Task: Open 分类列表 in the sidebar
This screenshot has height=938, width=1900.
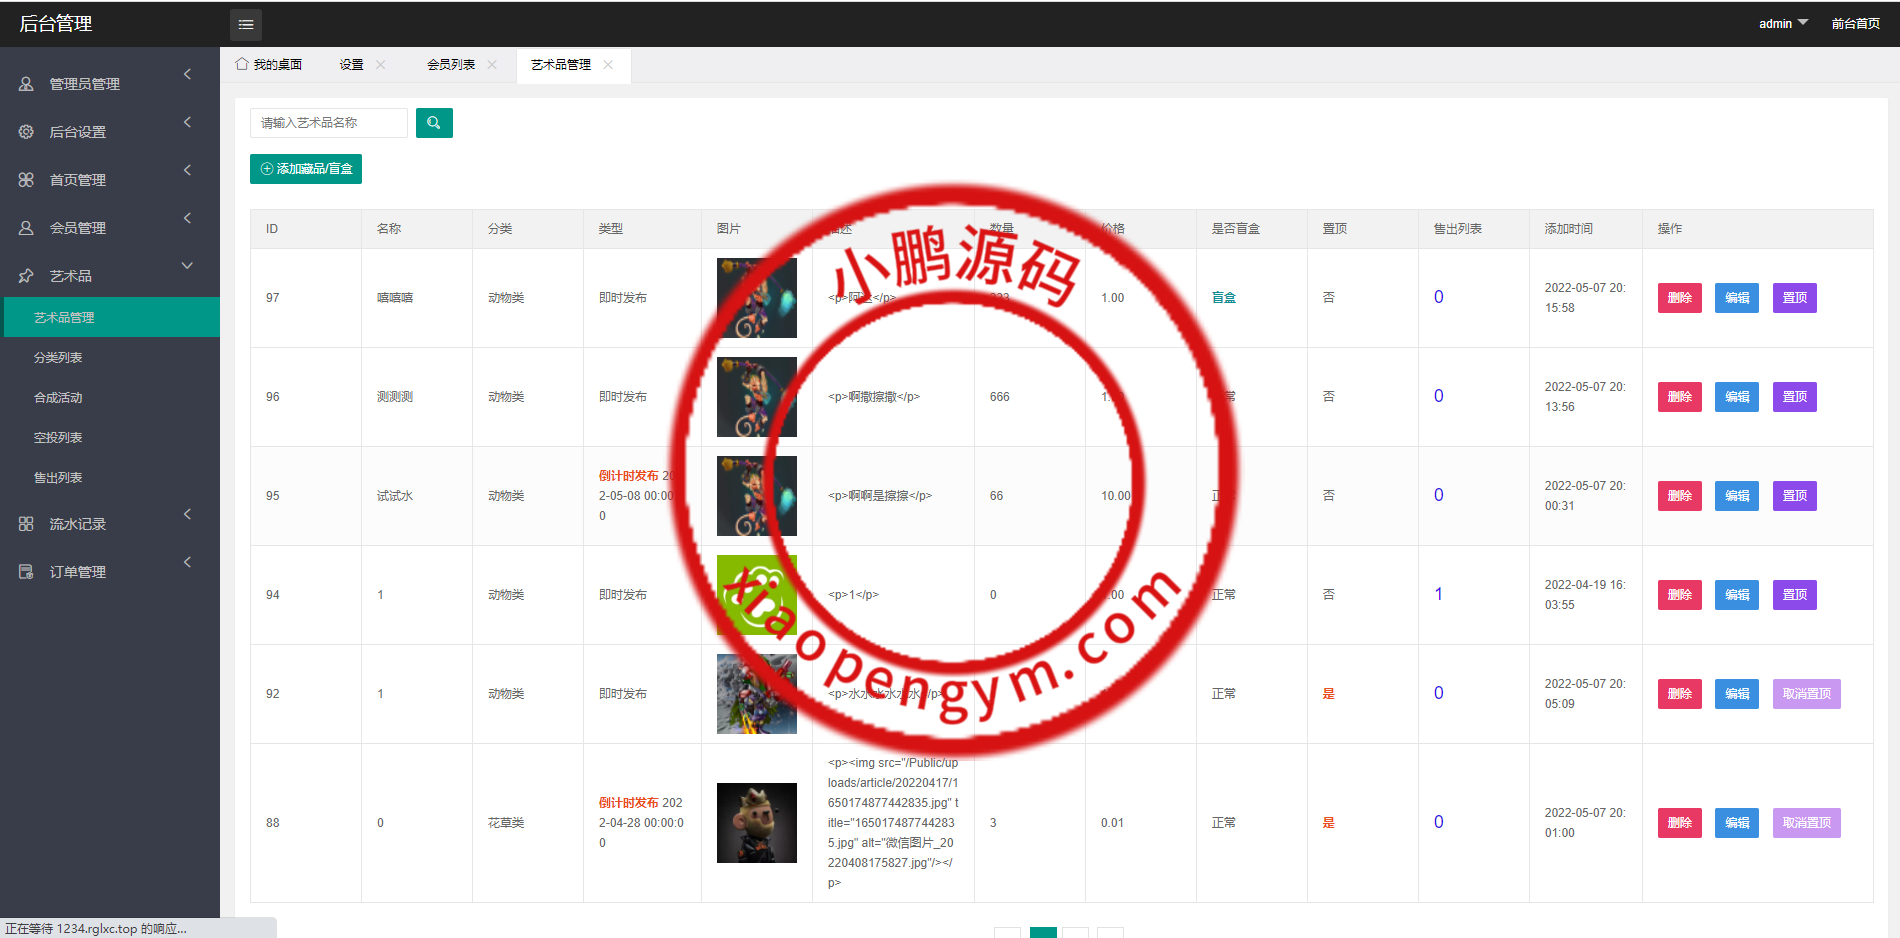Action: (58, 358)
